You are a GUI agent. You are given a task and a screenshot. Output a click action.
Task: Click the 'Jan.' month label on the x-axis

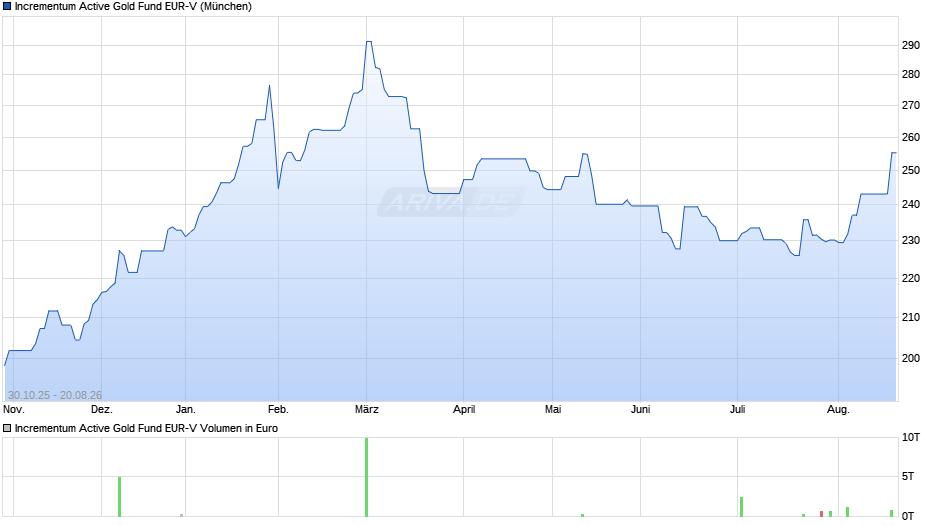pyautogui.click(x=185, y=410)
